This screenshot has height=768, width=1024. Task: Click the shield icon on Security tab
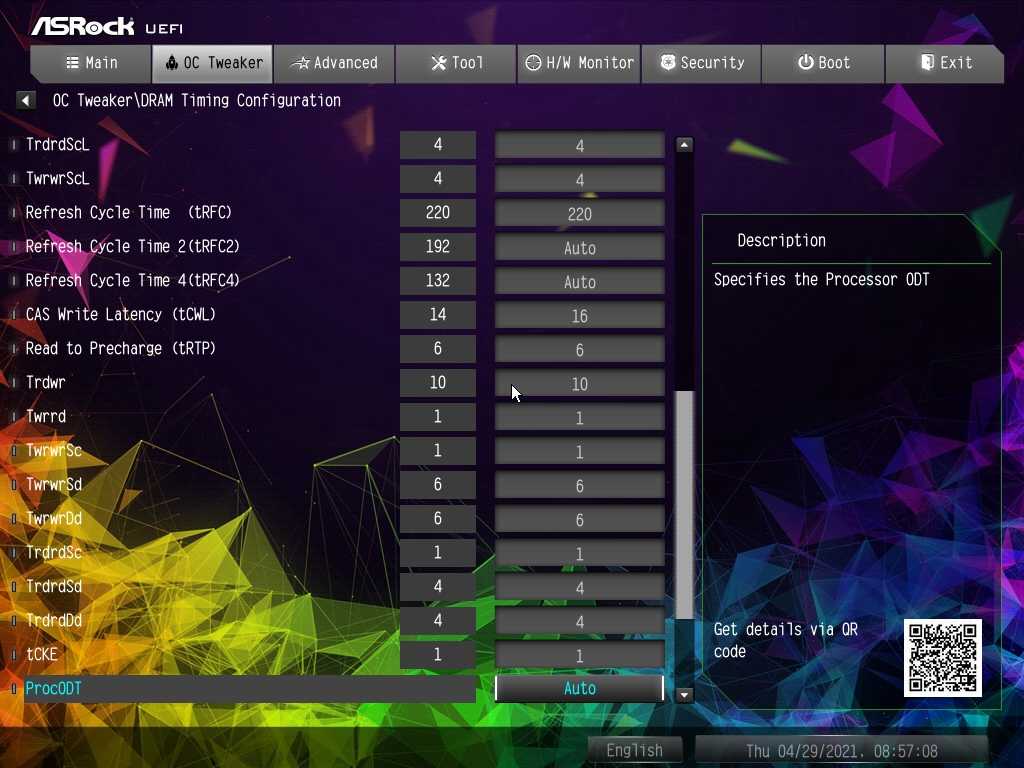point(668,63)
